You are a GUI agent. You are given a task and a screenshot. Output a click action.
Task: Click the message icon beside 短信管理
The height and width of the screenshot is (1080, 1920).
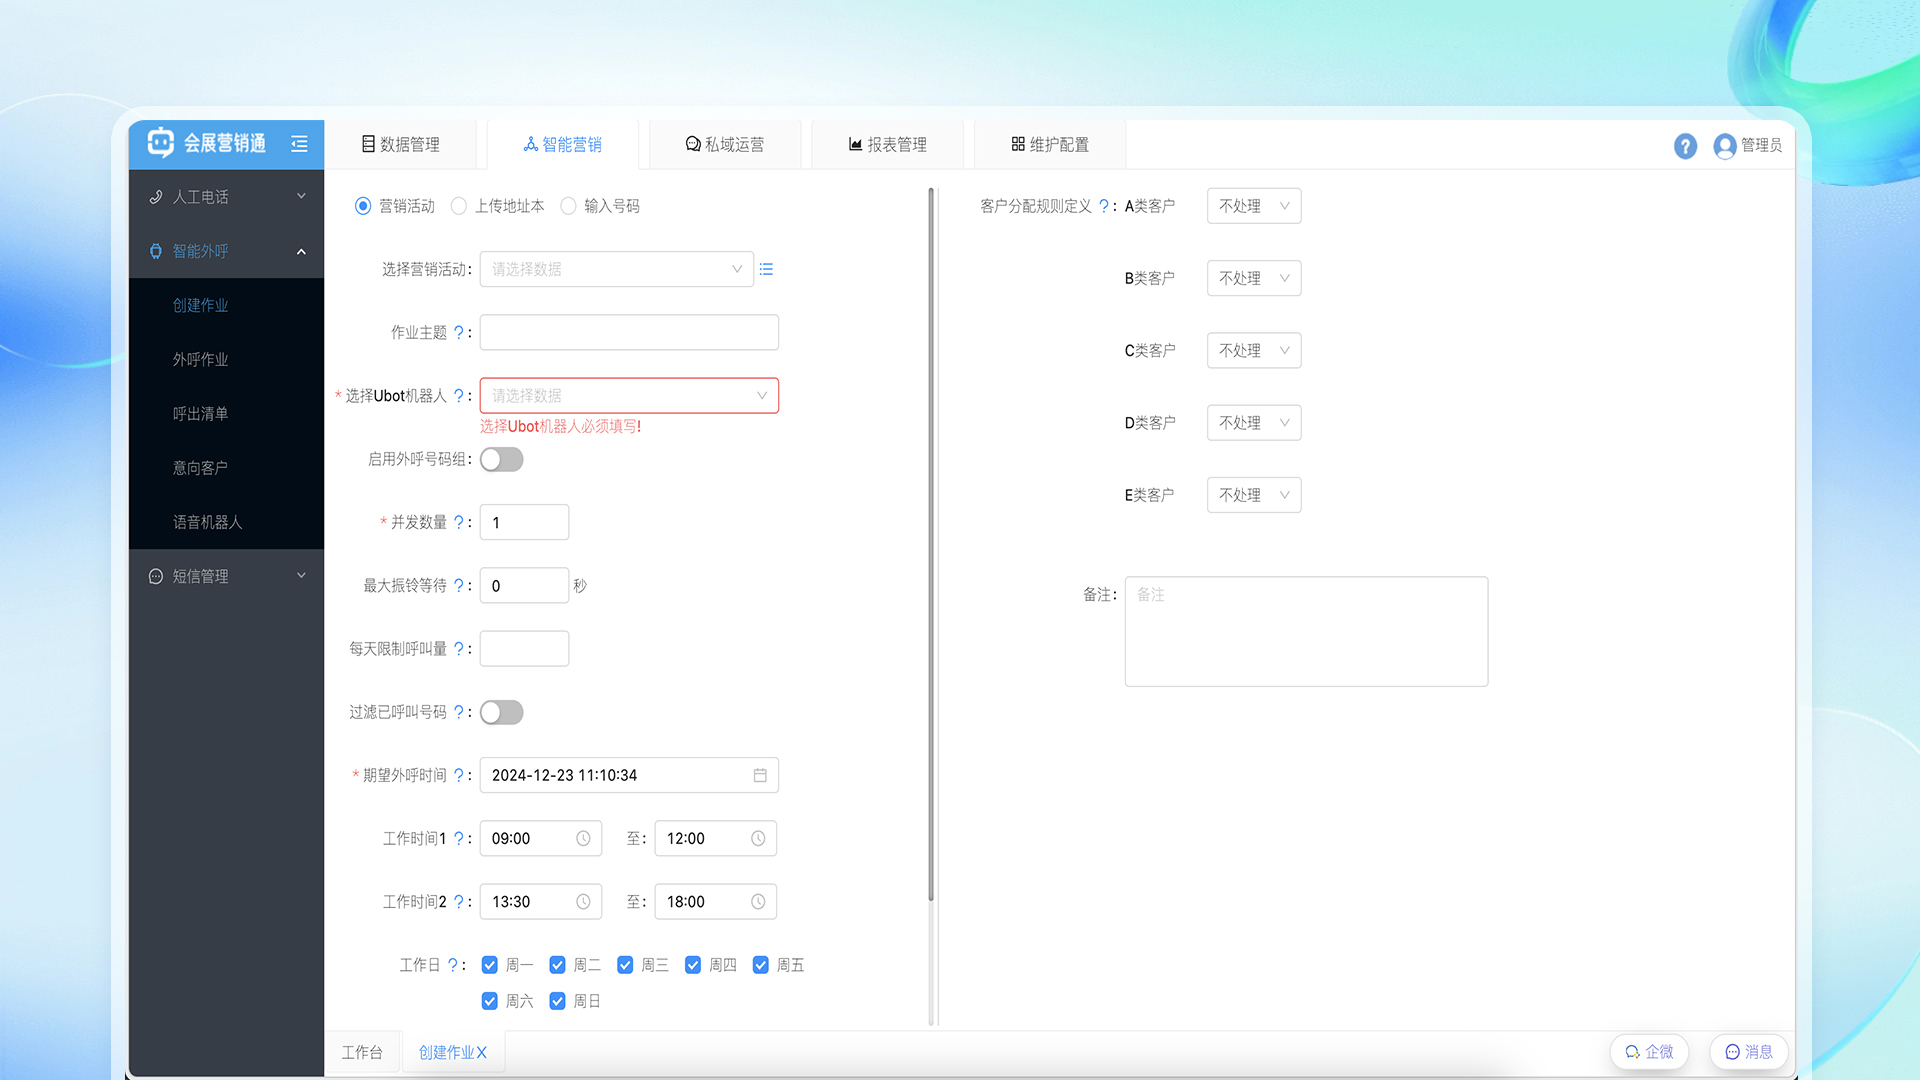point(156,576)
